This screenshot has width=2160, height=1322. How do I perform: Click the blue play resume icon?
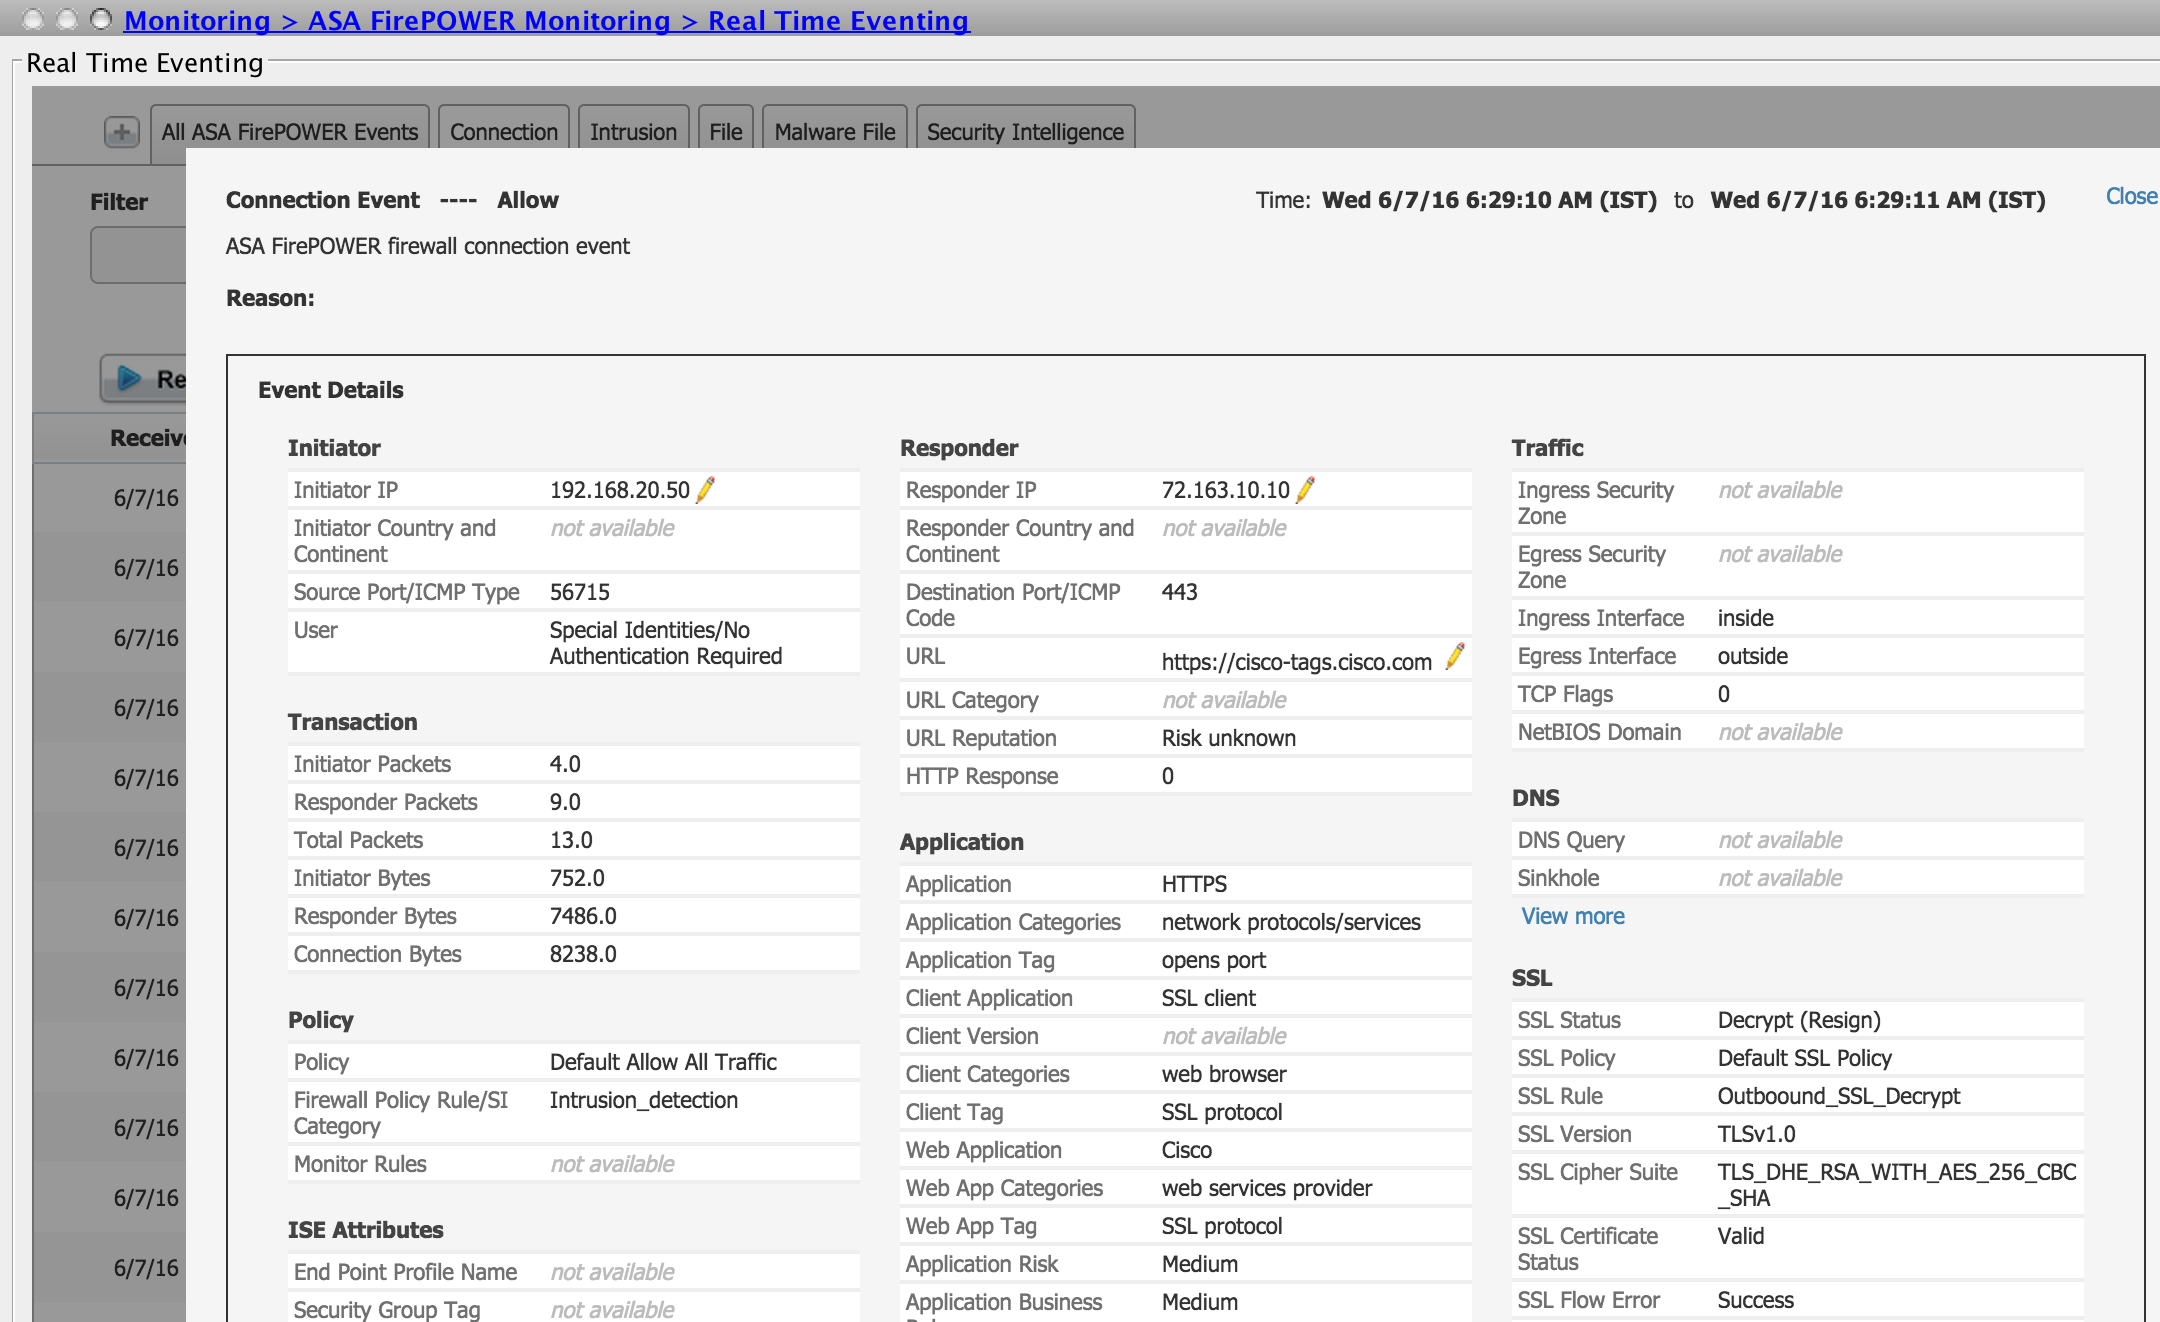[x=130, y=378]
